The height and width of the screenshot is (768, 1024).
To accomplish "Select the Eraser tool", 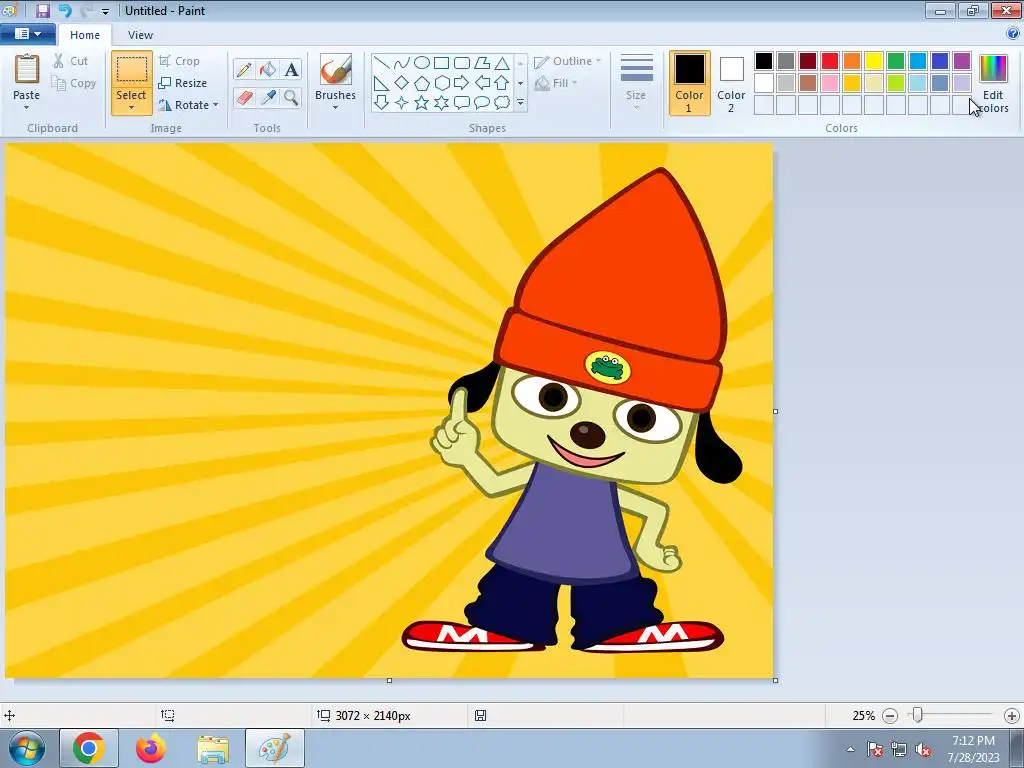I will [x=244, y=98].
